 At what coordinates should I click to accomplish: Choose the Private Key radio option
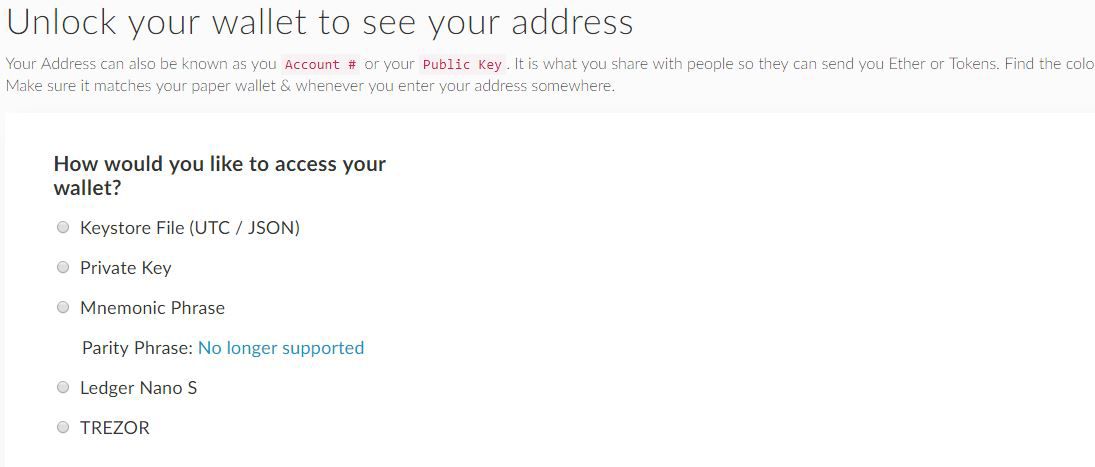(x=63, y=268)
